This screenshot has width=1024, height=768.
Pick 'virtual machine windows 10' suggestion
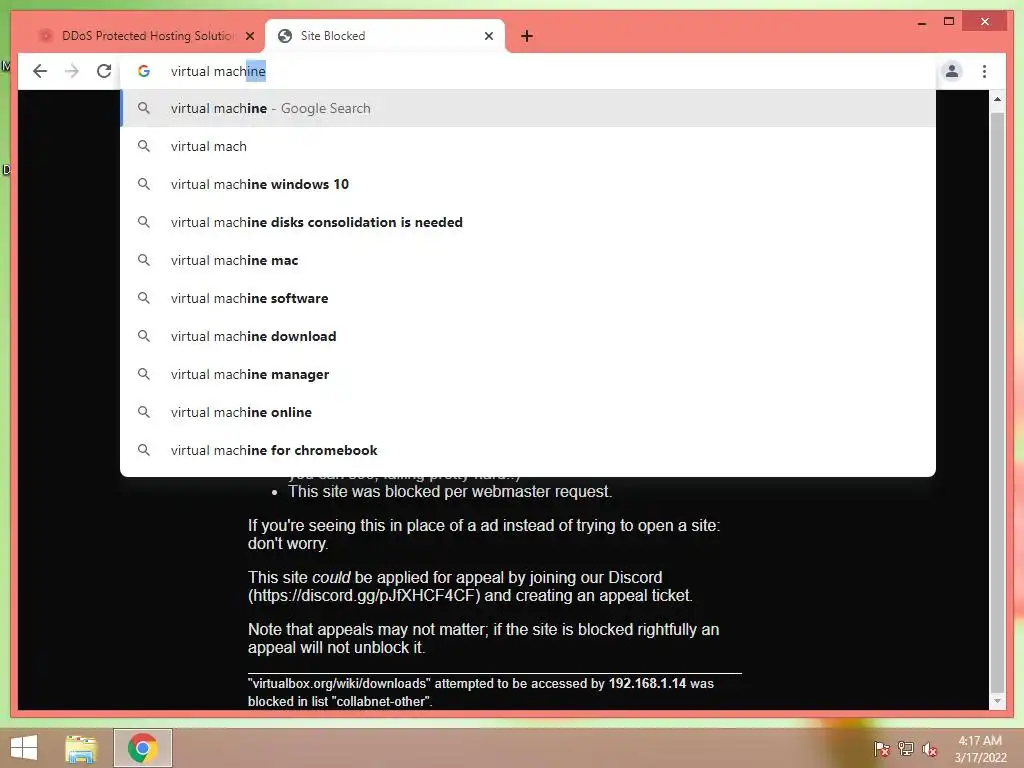tap(528, 184)
